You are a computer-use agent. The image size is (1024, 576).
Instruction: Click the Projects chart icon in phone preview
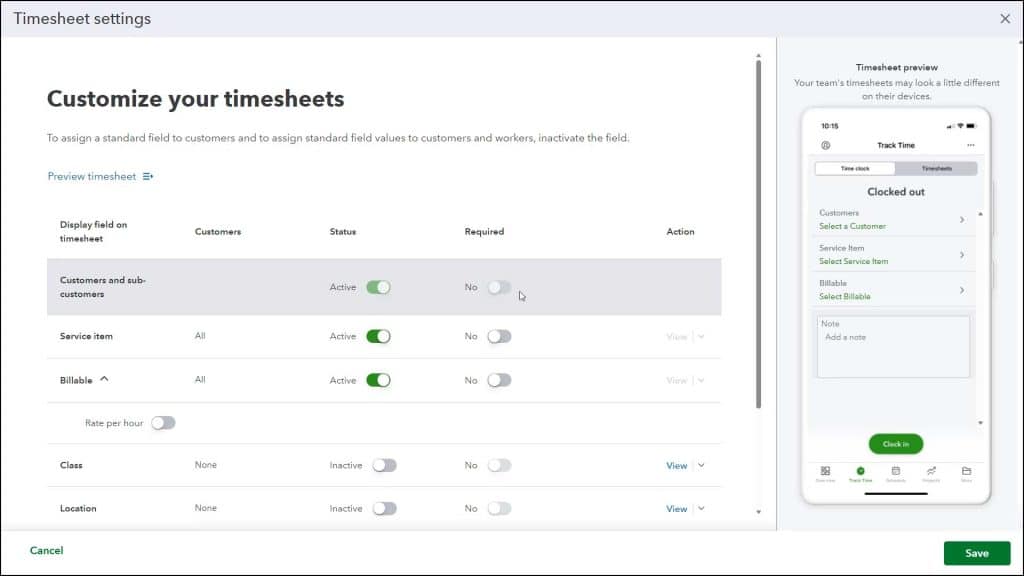tap(932, 471)
